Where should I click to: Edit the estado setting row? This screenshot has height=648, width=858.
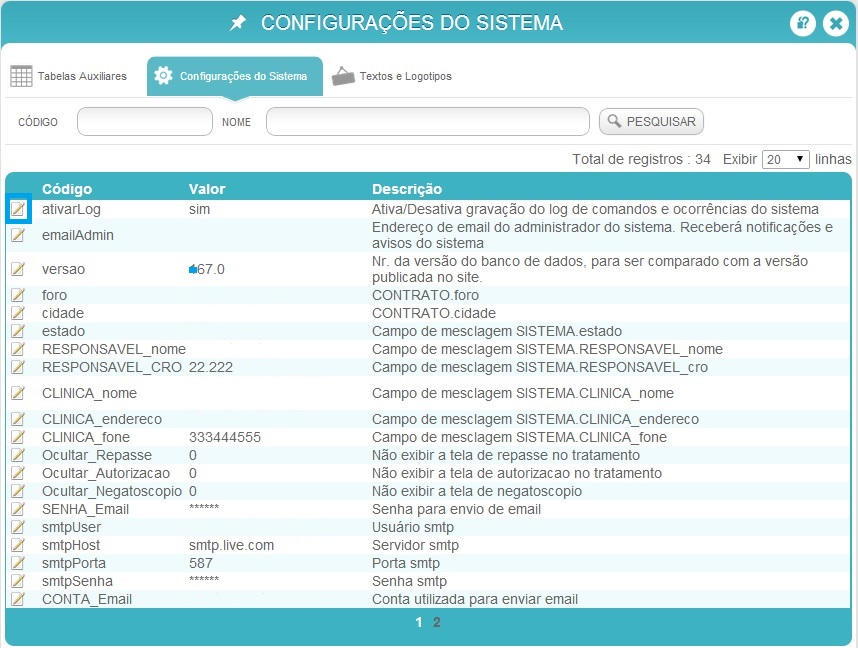tap(18, 331)
